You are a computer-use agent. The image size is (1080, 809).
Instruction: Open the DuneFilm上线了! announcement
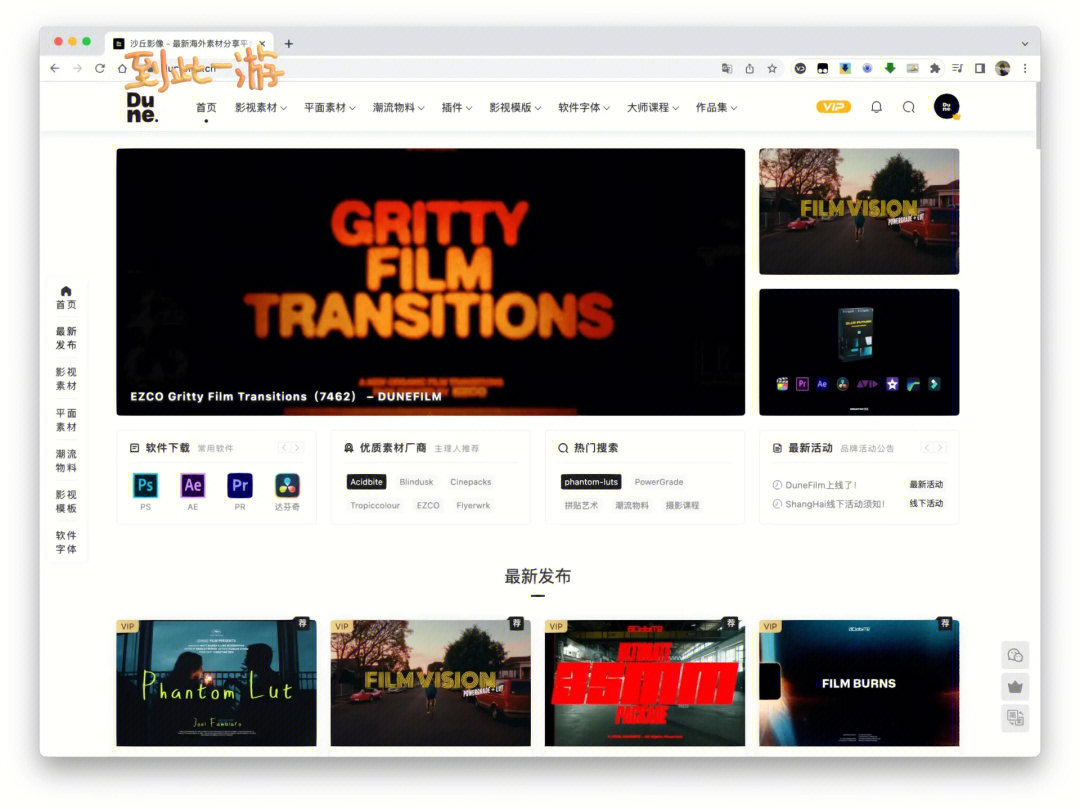pos(820,485)
